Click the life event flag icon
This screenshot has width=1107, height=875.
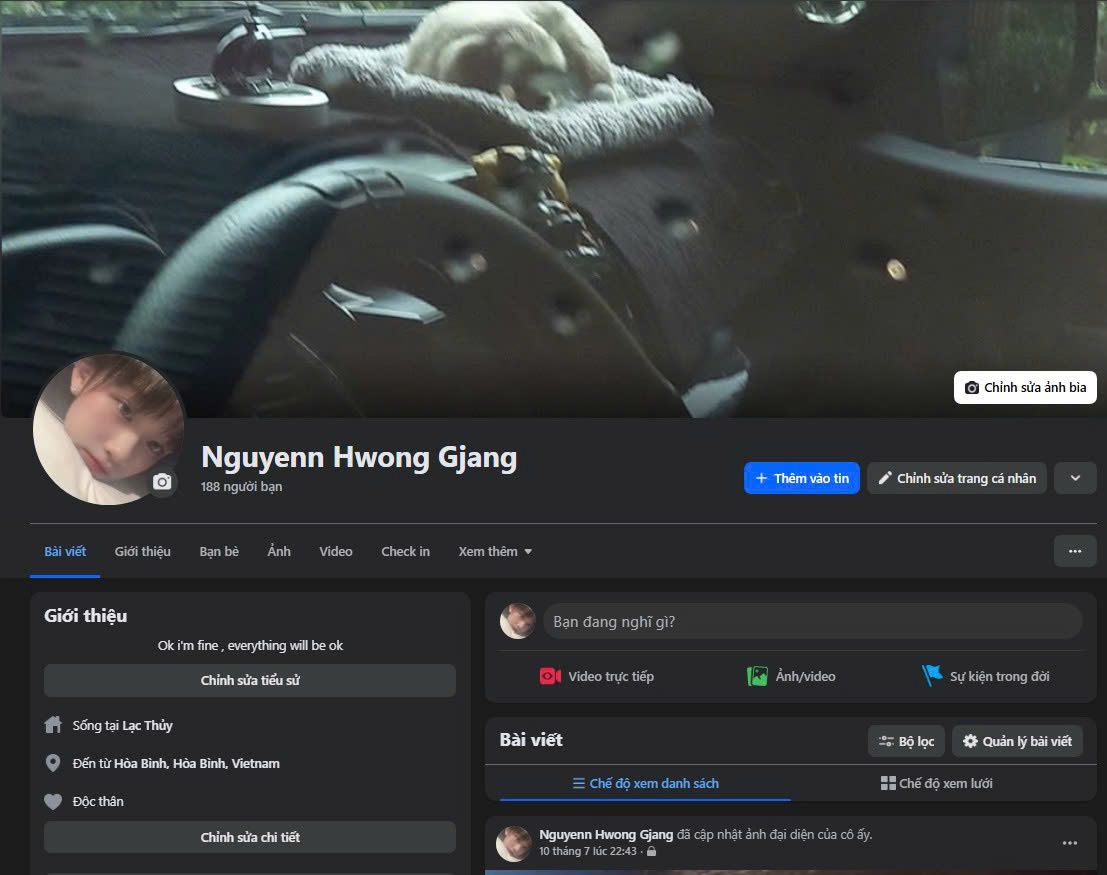click(x=932, y=676)
